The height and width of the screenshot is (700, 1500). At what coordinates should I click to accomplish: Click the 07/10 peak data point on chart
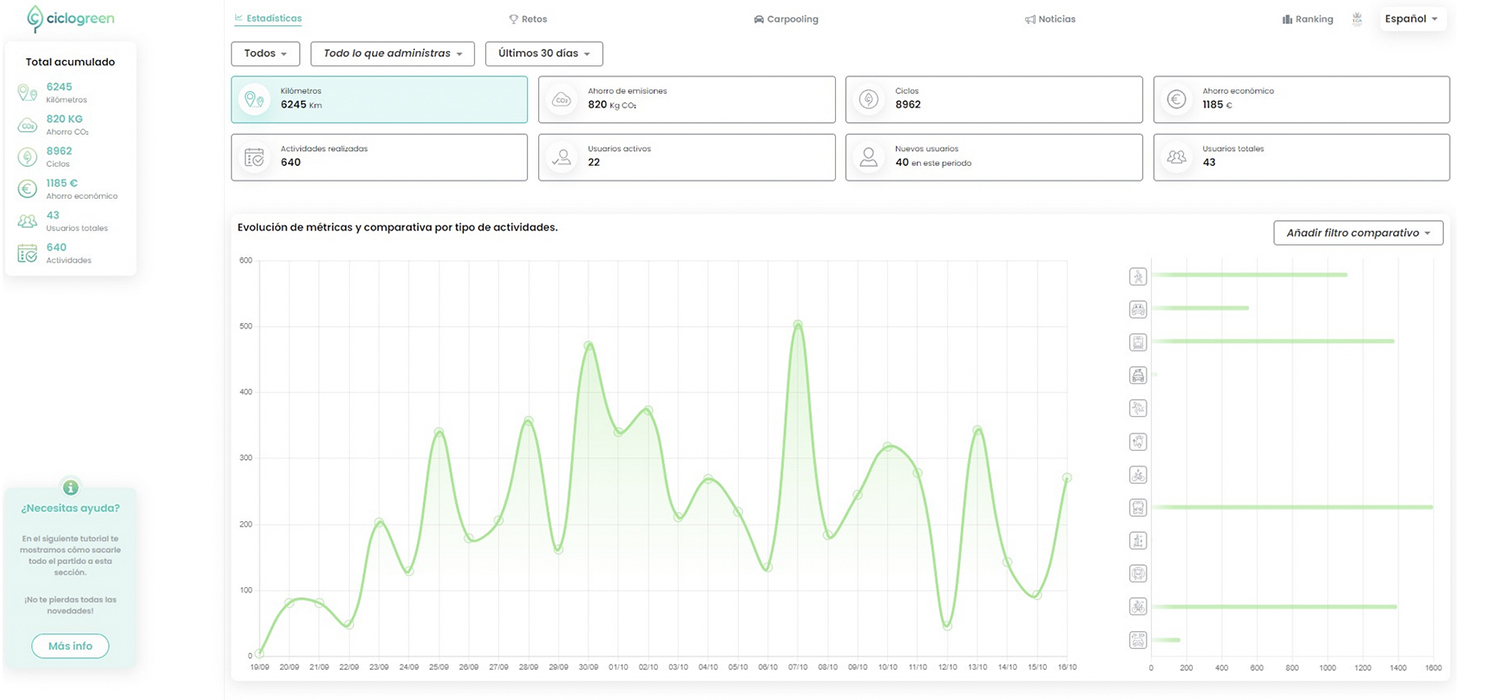tap(797, 325)
